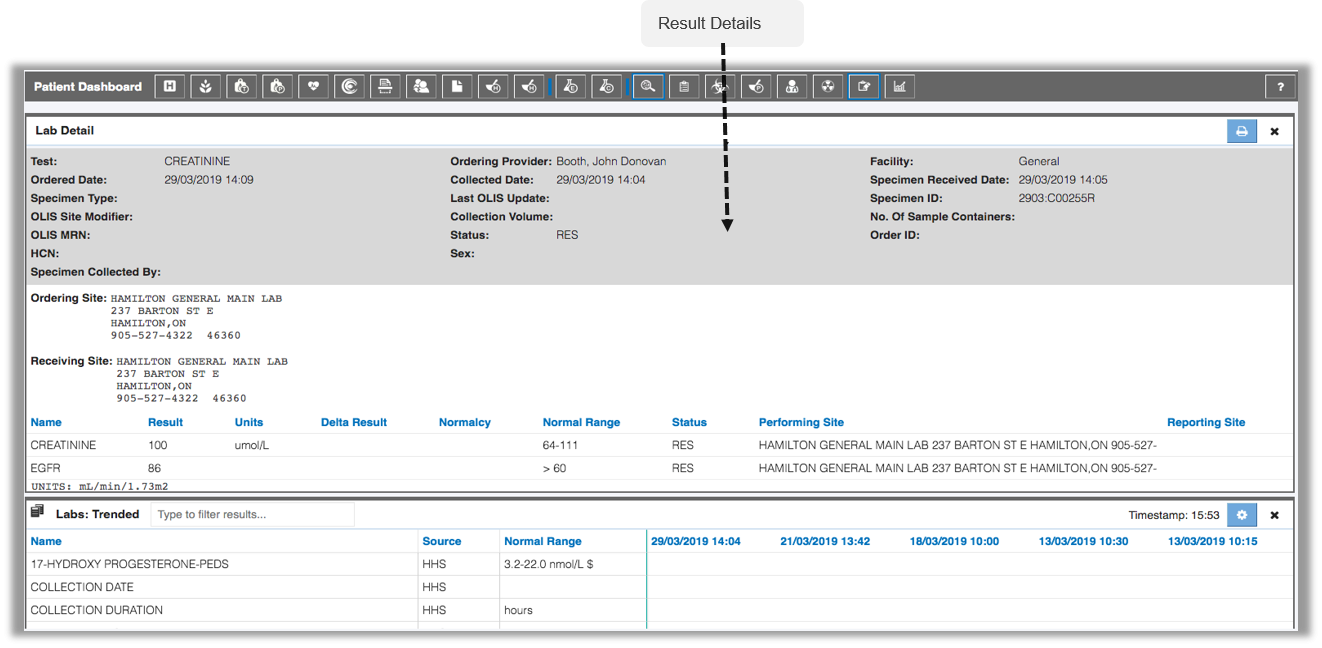This screenshot has height=648, width=1322.
Task: Select the magnifying glass lab search tool
Action: (x=647, y=86)
